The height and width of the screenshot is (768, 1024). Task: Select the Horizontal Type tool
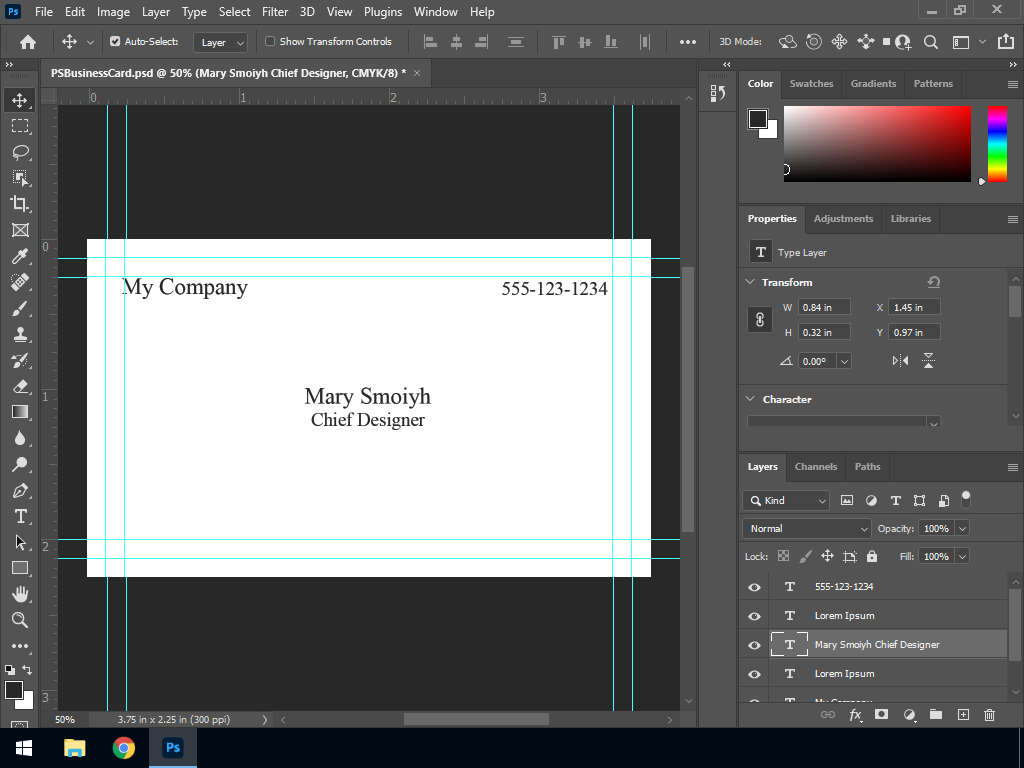[20, 516]
